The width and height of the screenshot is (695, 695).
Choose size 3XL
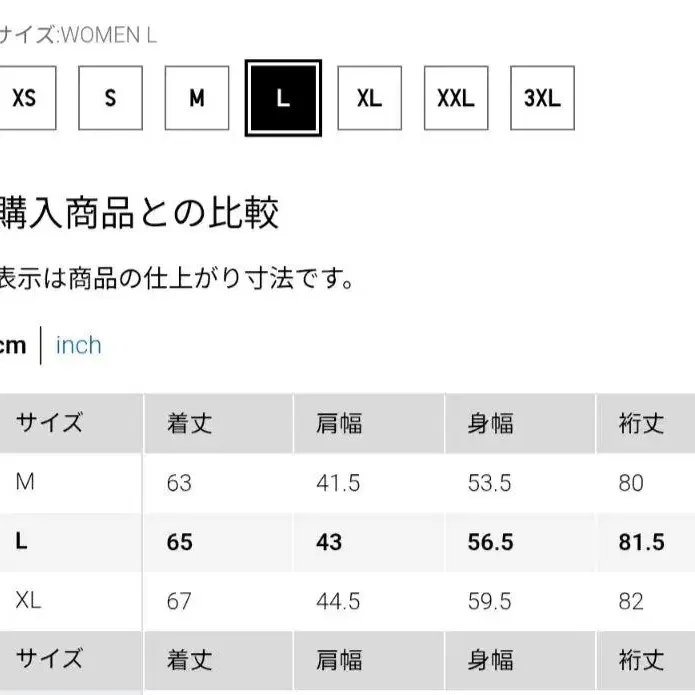click(542, 98)
